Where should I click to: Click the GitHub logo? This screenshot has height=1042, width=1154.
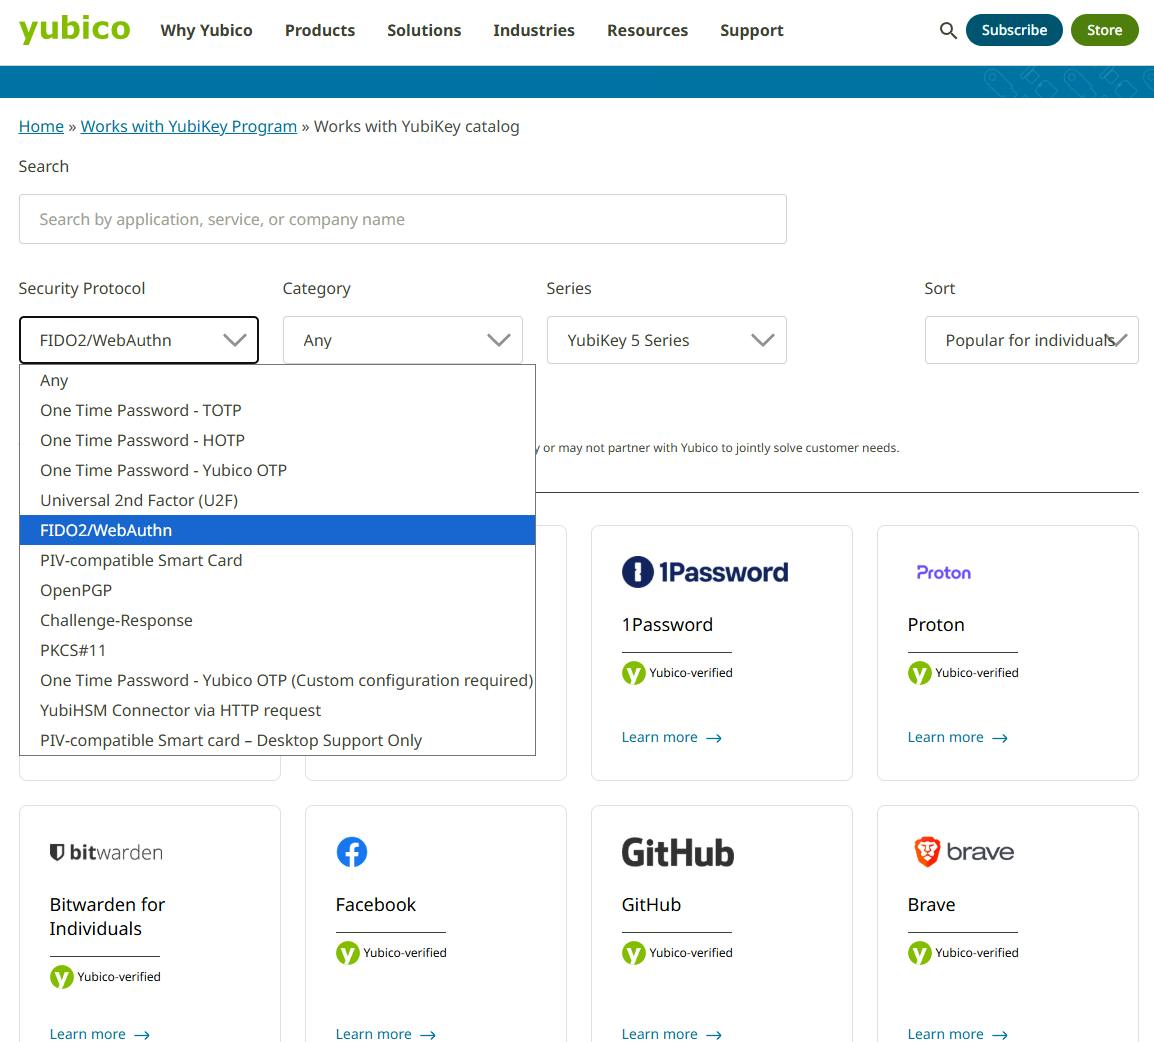678,853
